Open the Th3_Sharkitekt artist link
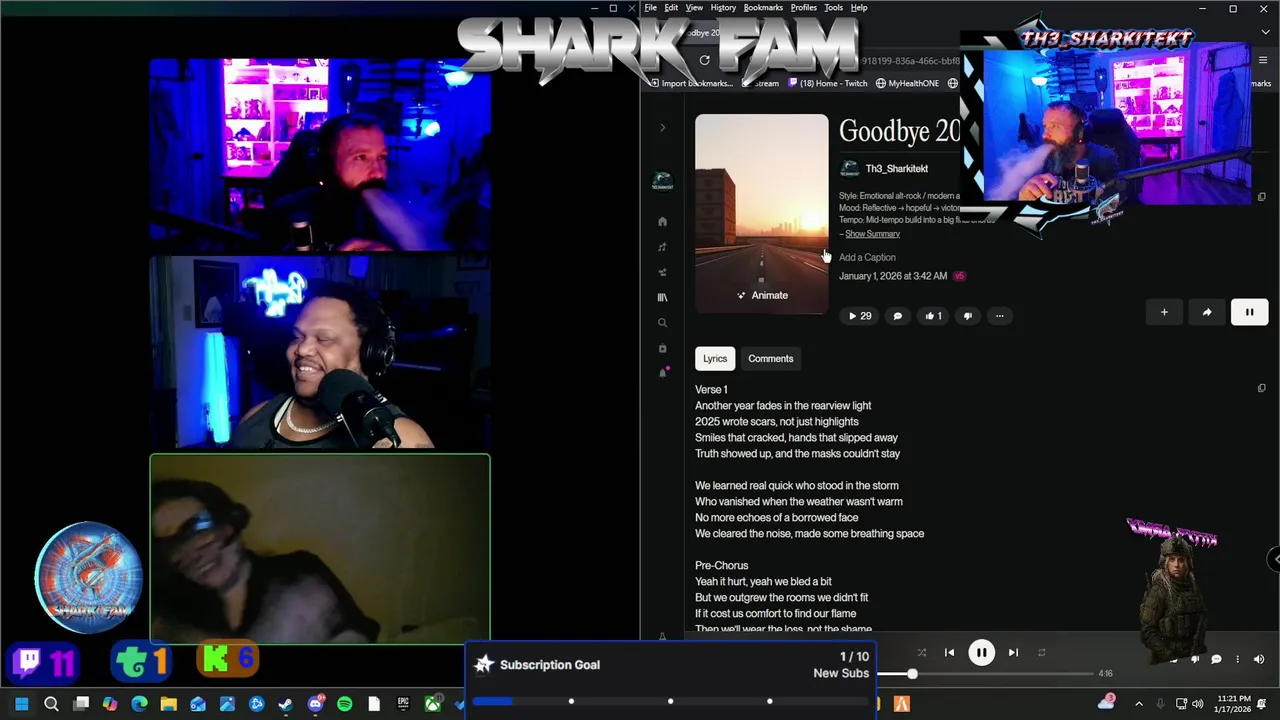The image size is (1280, 720). [x=897, y=169]
